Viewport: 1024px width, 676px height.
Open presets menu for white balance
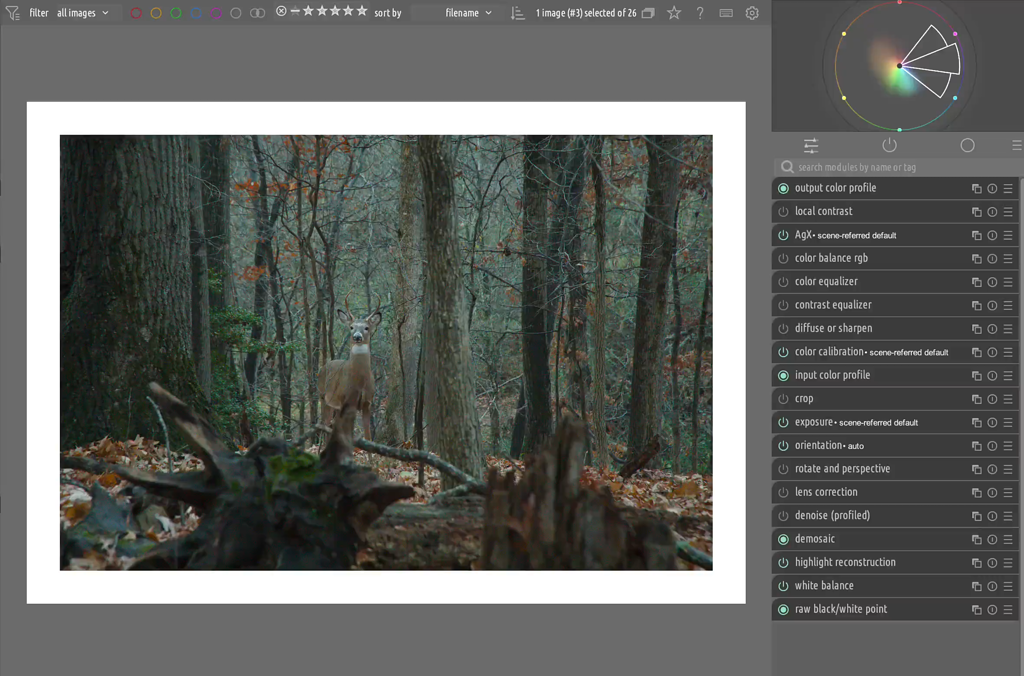pyautogui.click(x=1008, y=587)
